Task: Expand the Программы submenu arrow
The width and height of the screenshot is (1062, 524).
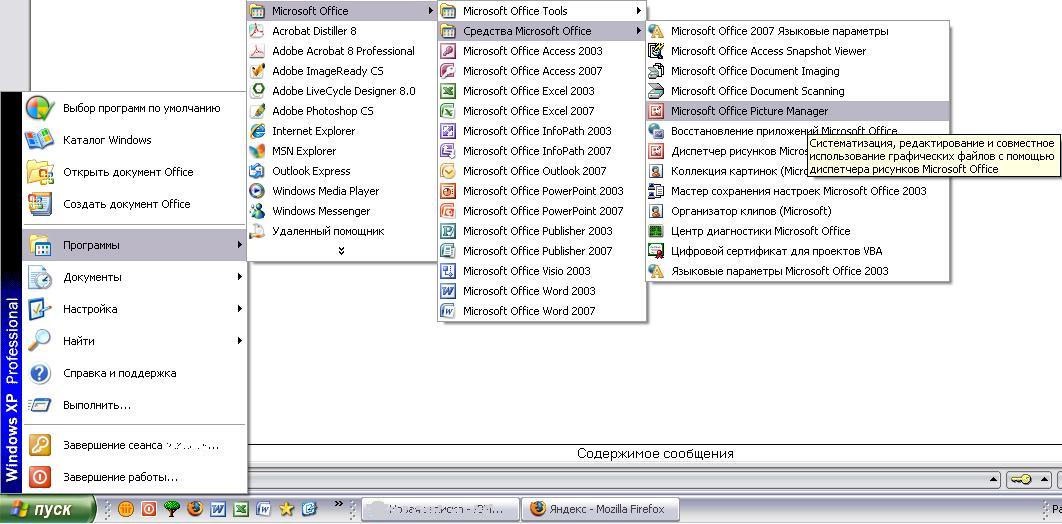Action: tap(240, 245)
